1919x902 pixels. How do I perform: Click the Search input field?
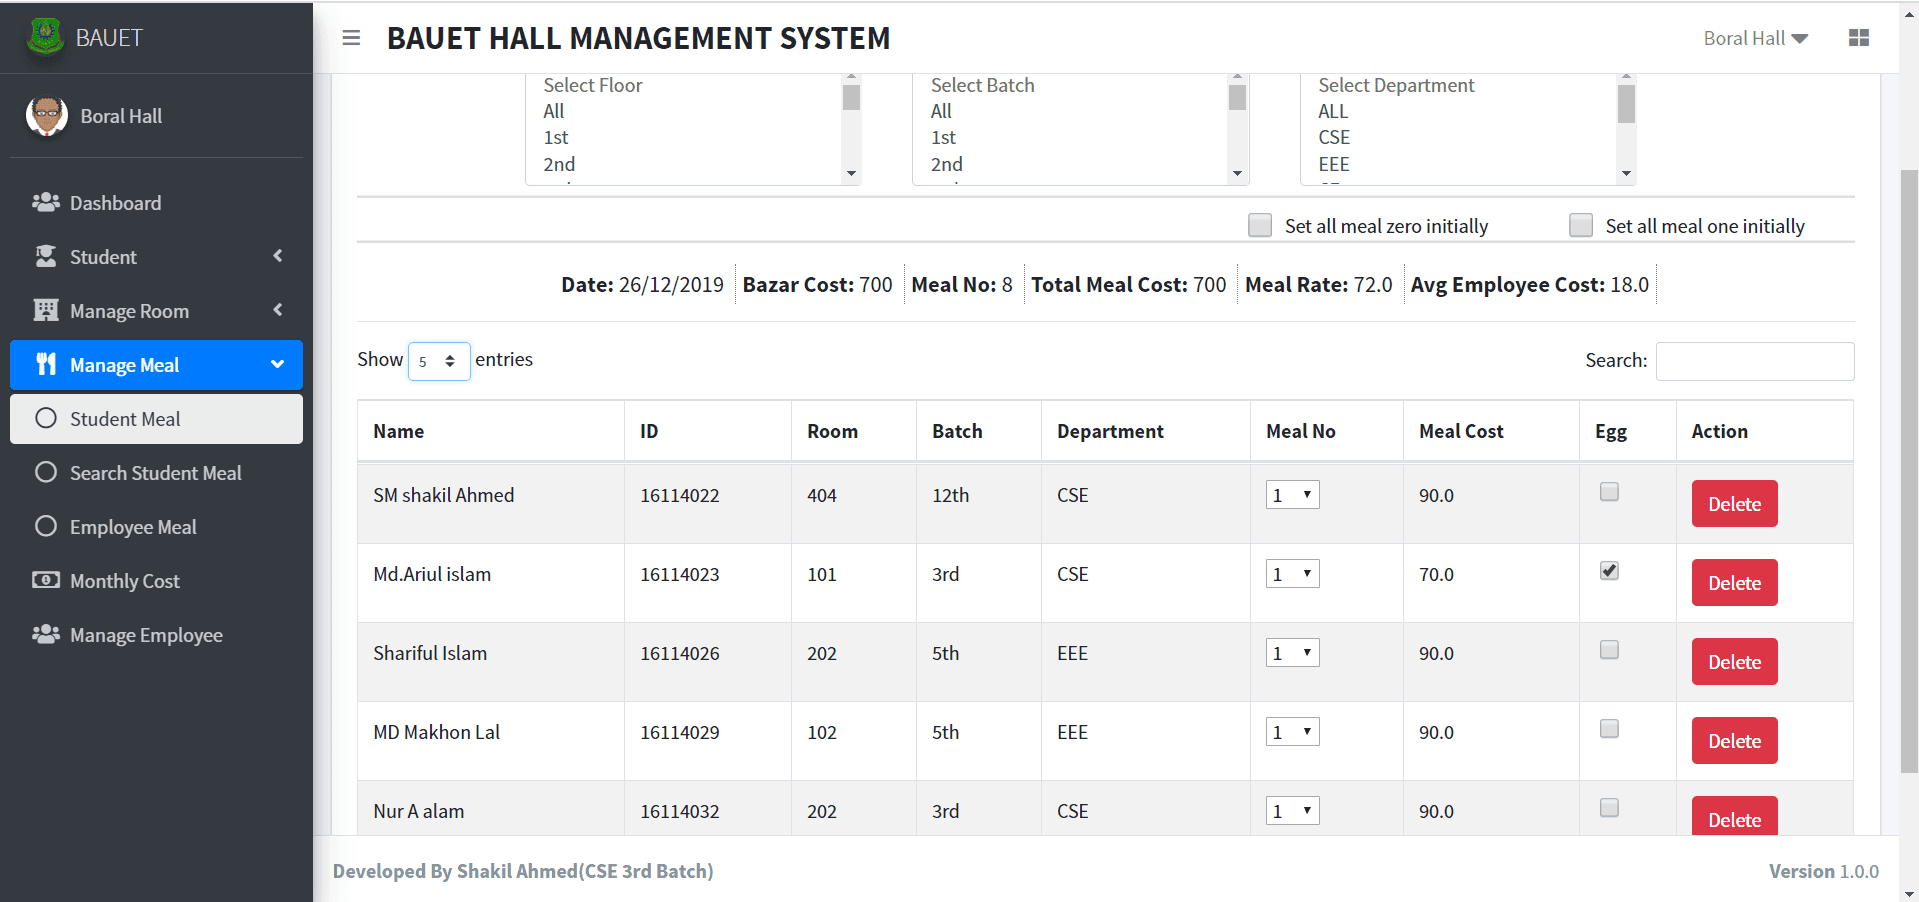coord(1755,361)
